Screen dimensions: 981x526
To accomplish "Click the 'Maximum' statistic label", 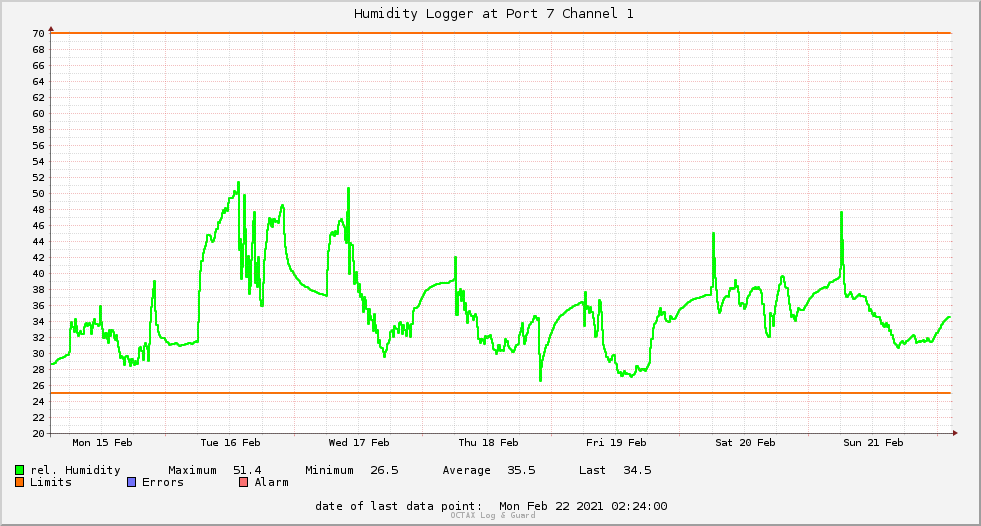I will coord(192,470).
